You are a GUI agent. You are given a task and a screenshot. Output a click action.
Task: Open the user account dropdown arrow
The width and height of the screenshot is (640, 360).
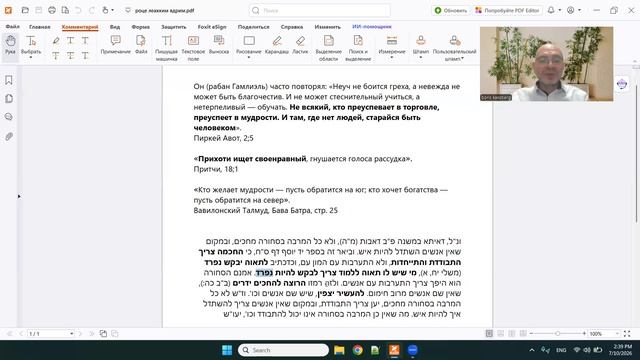pos(579,10)
